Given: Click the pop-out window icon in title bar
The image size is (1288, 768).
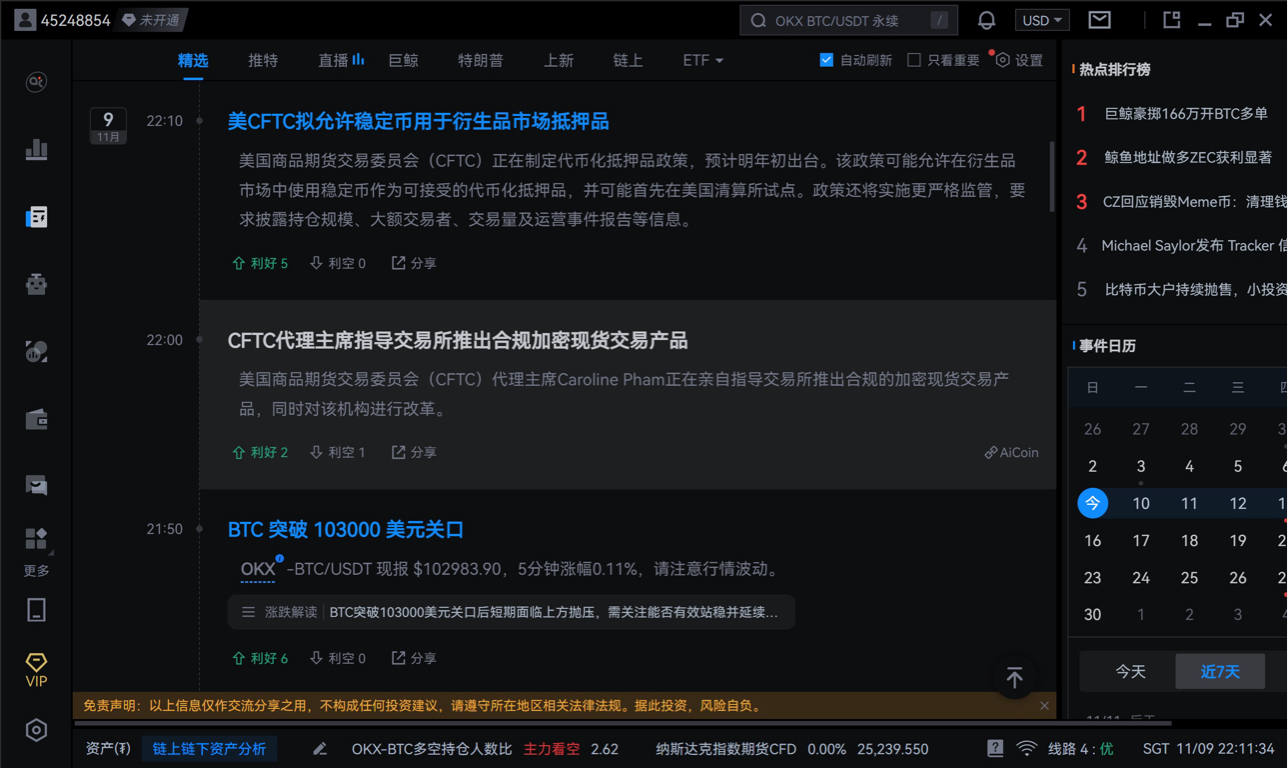Looking at the screenshot, I should [x=1171, y=20].
